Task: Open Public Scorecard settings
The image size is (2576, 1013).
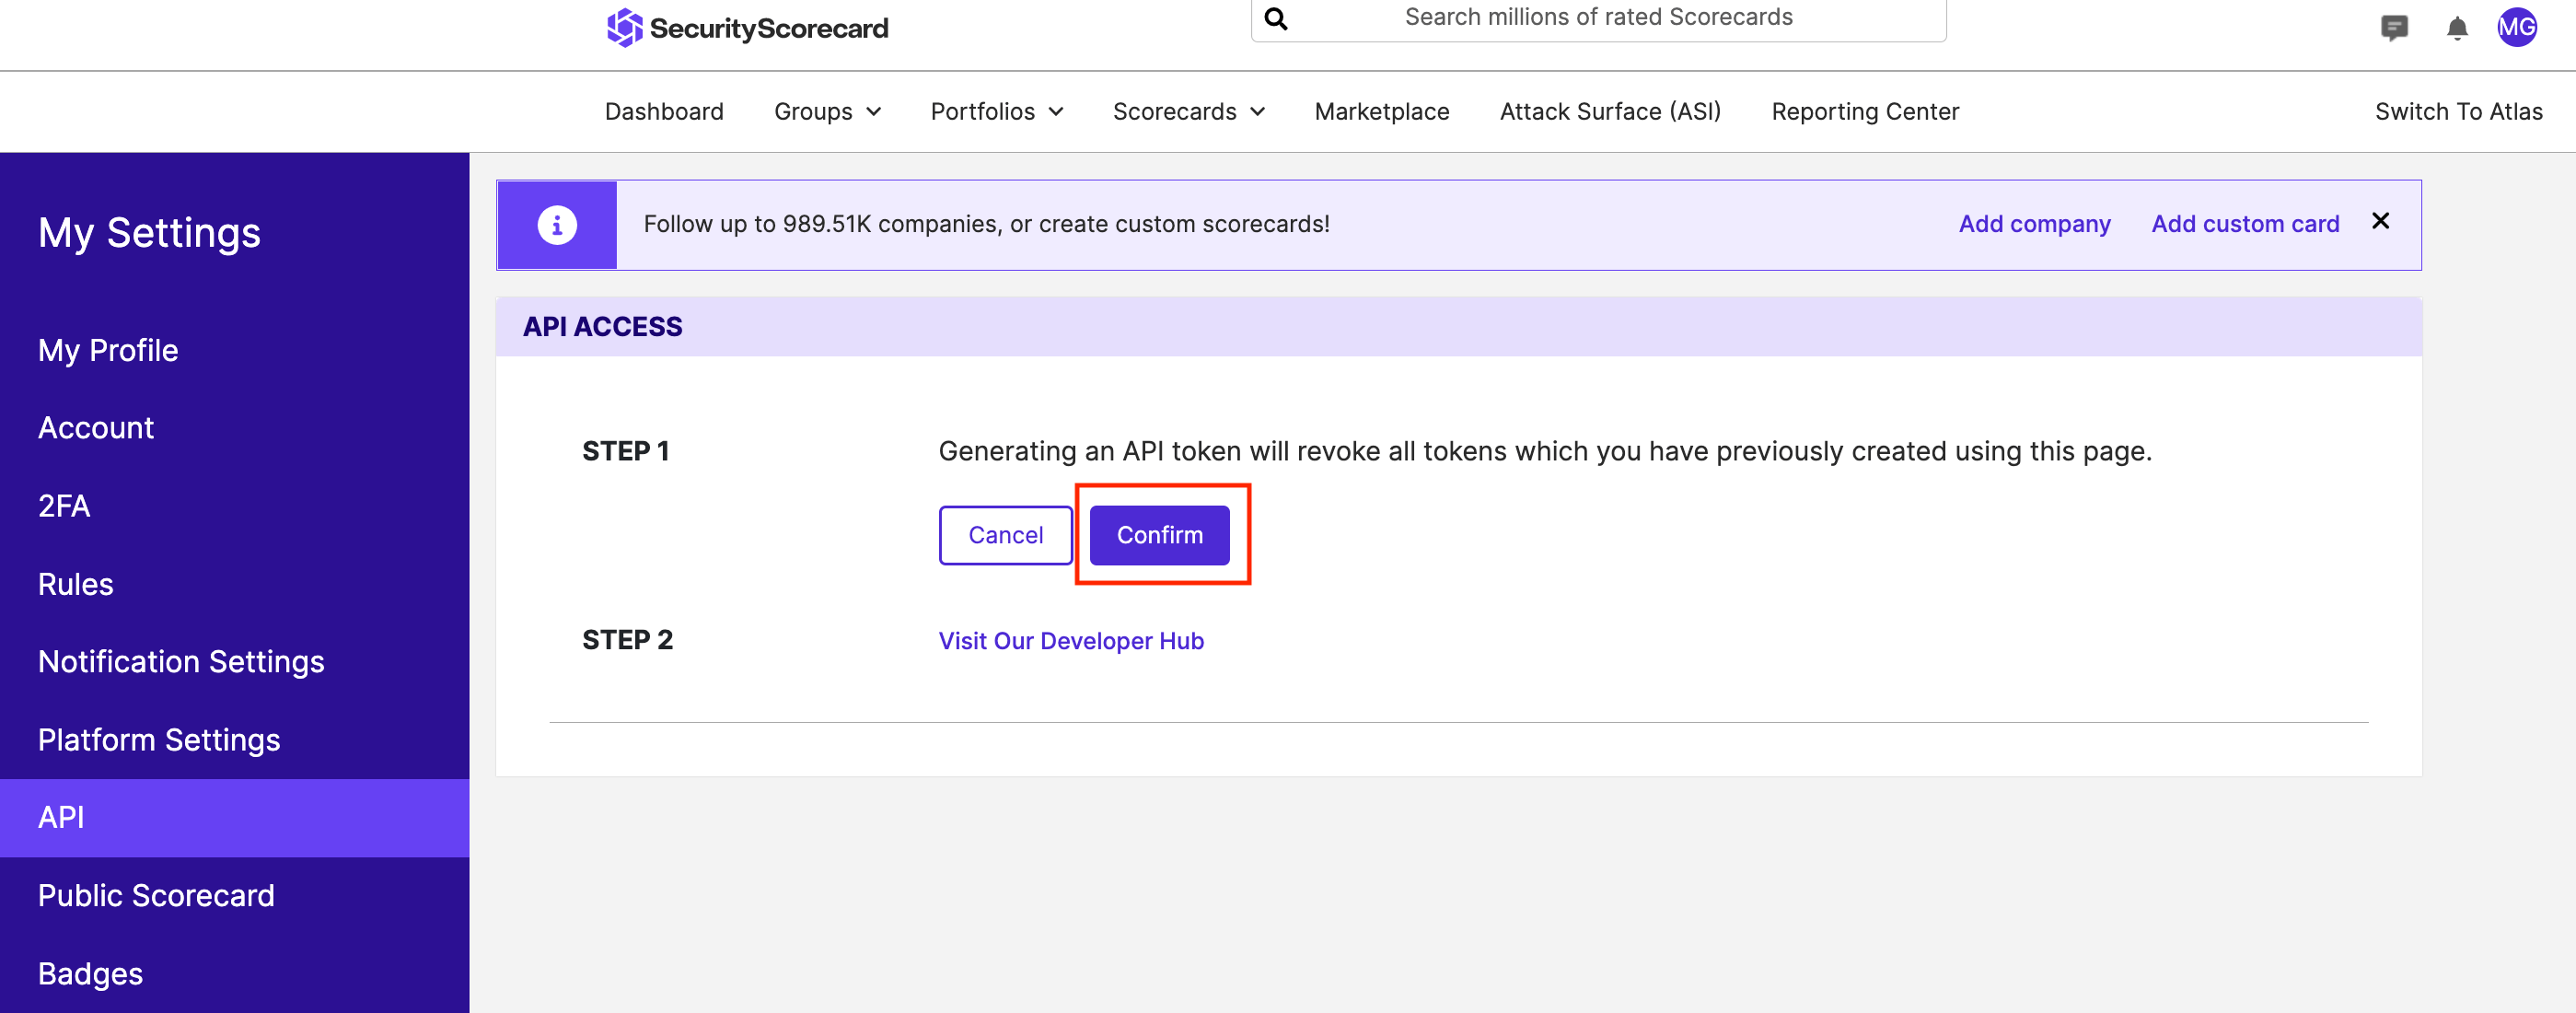Action: [x=156, y=895]
